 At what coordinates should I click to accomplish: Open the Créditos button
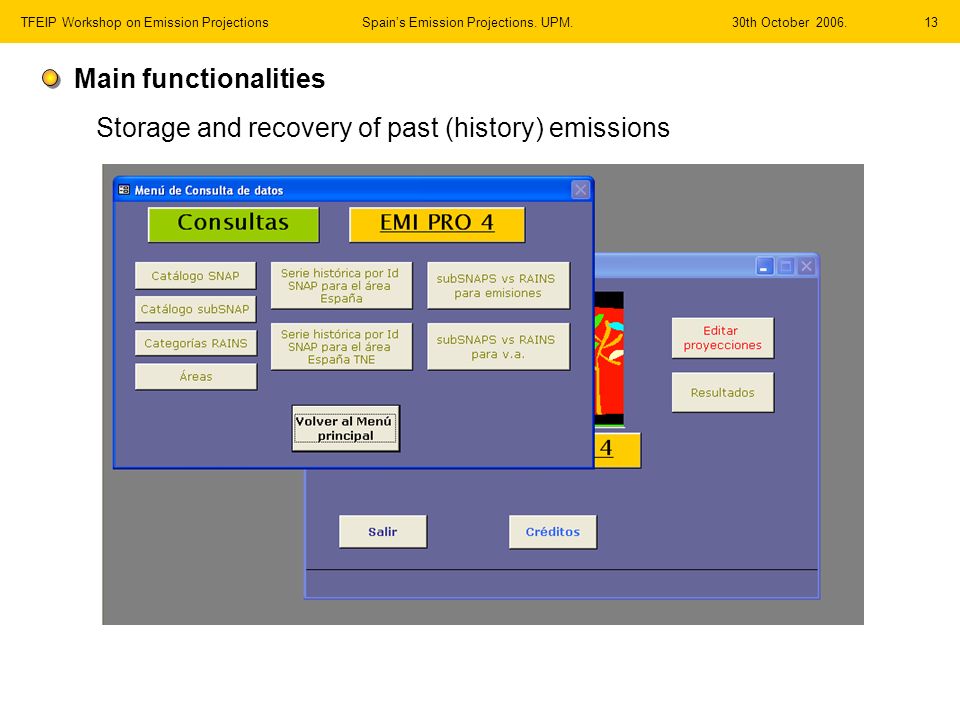point(552,531)
